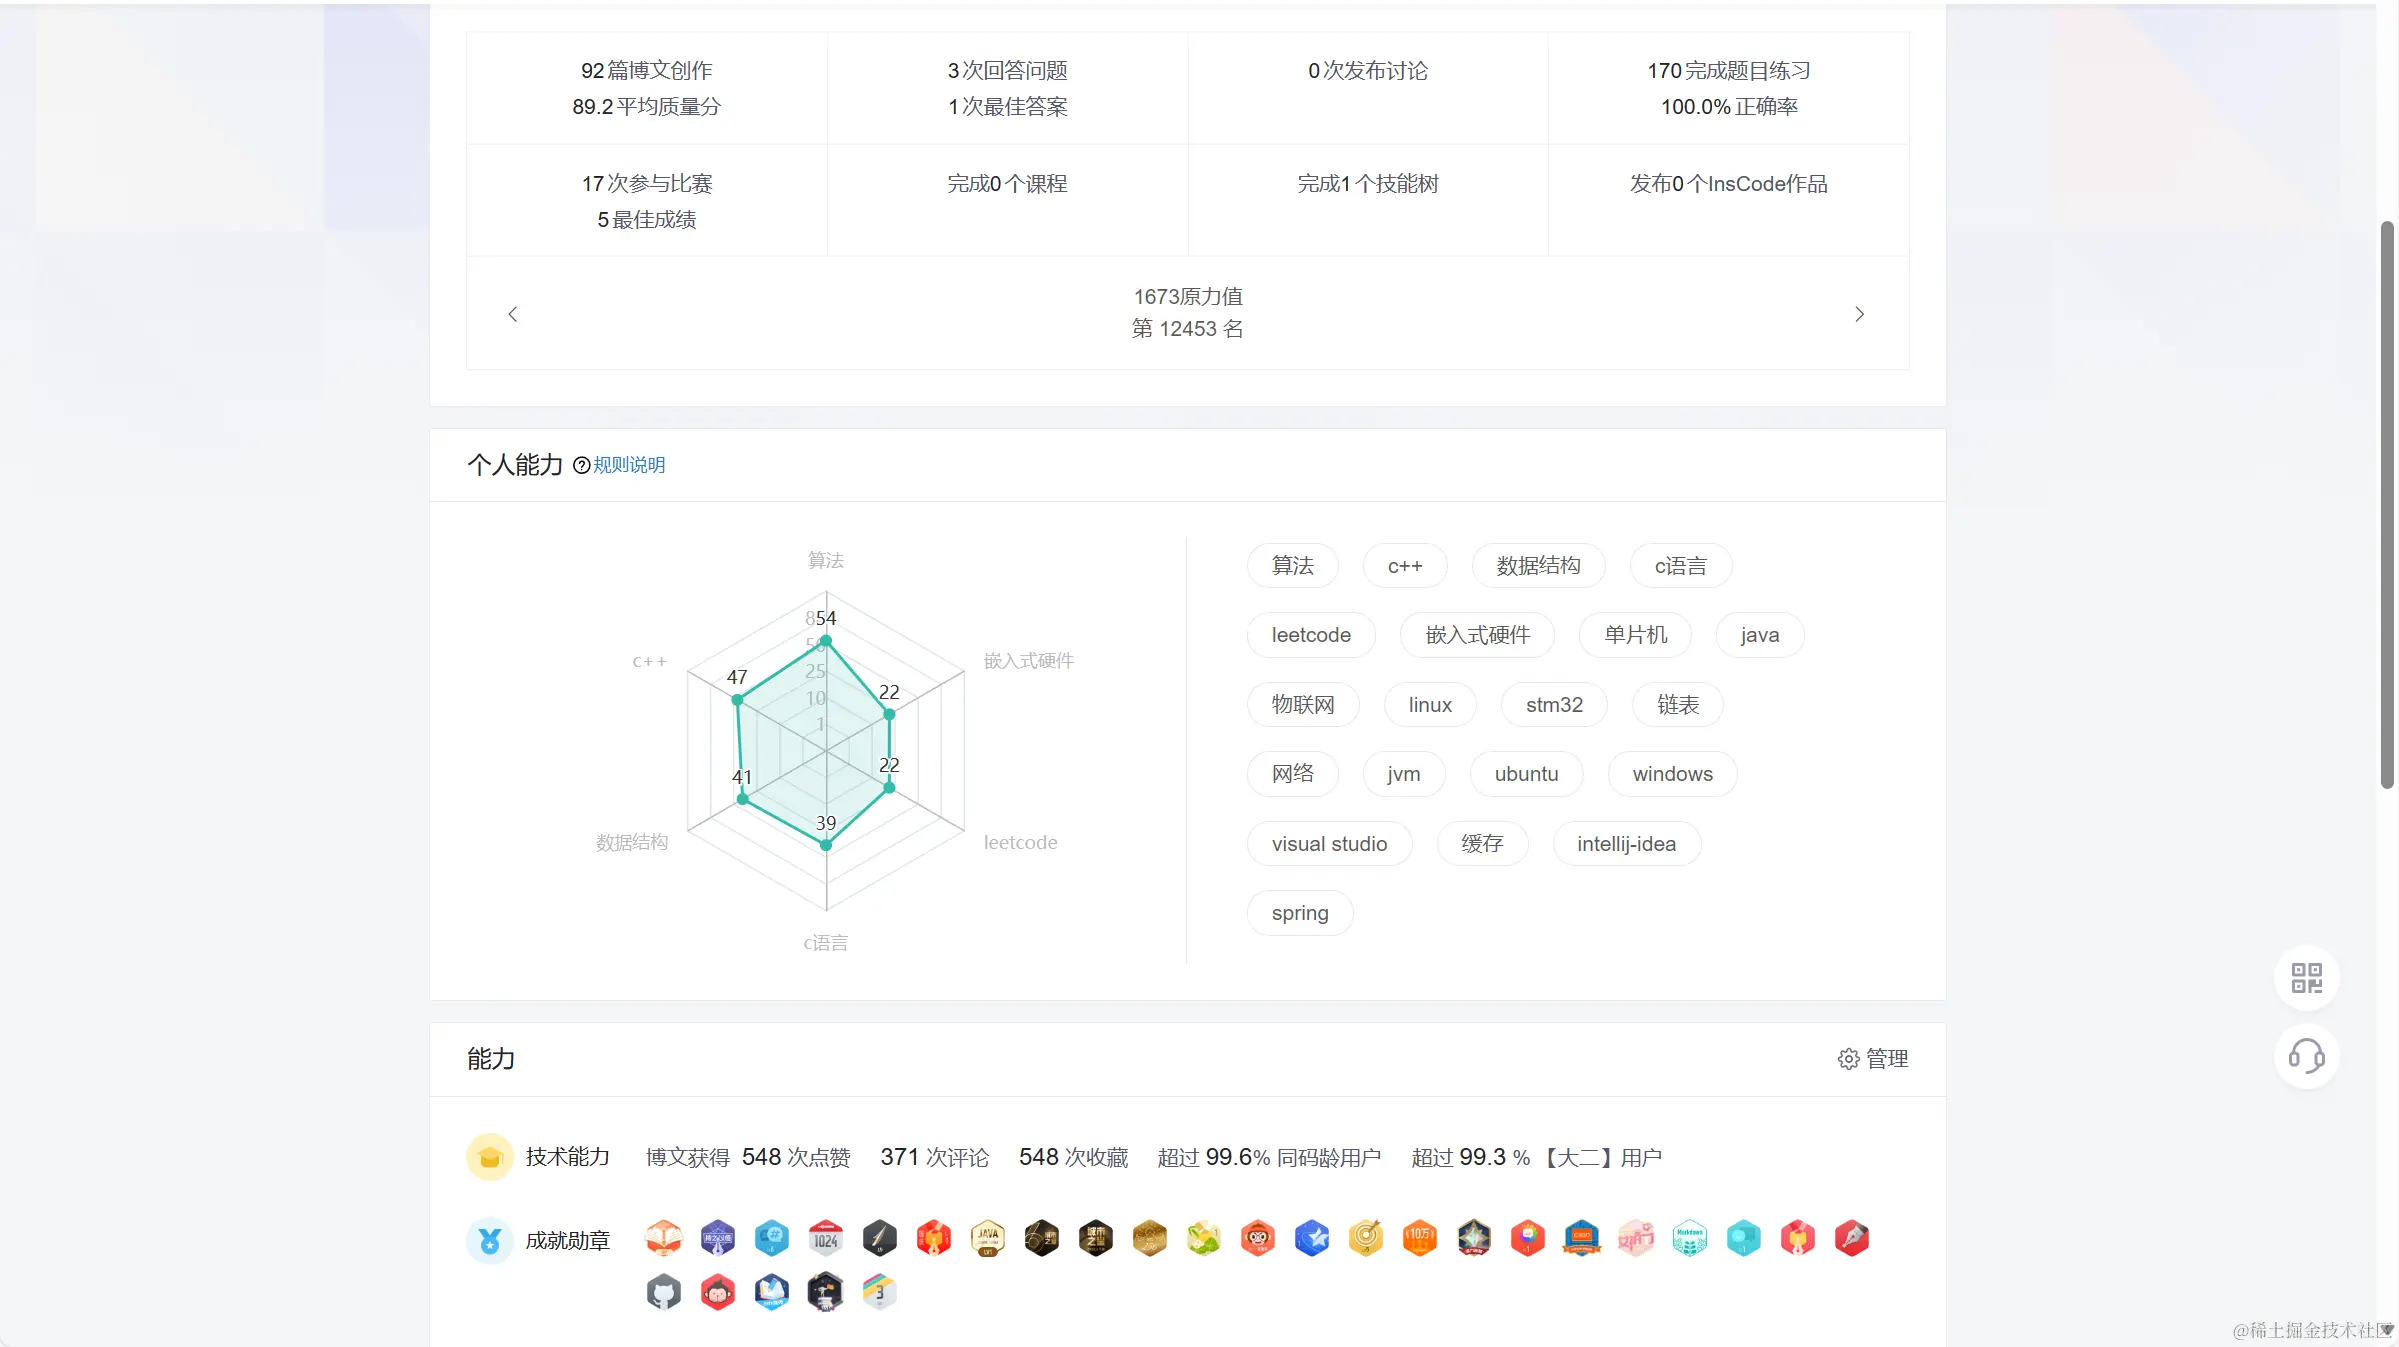Click the GitHub cat badge
Image resolution: width=2399 pixels, height=1347 pixels.
point(663,1292)
